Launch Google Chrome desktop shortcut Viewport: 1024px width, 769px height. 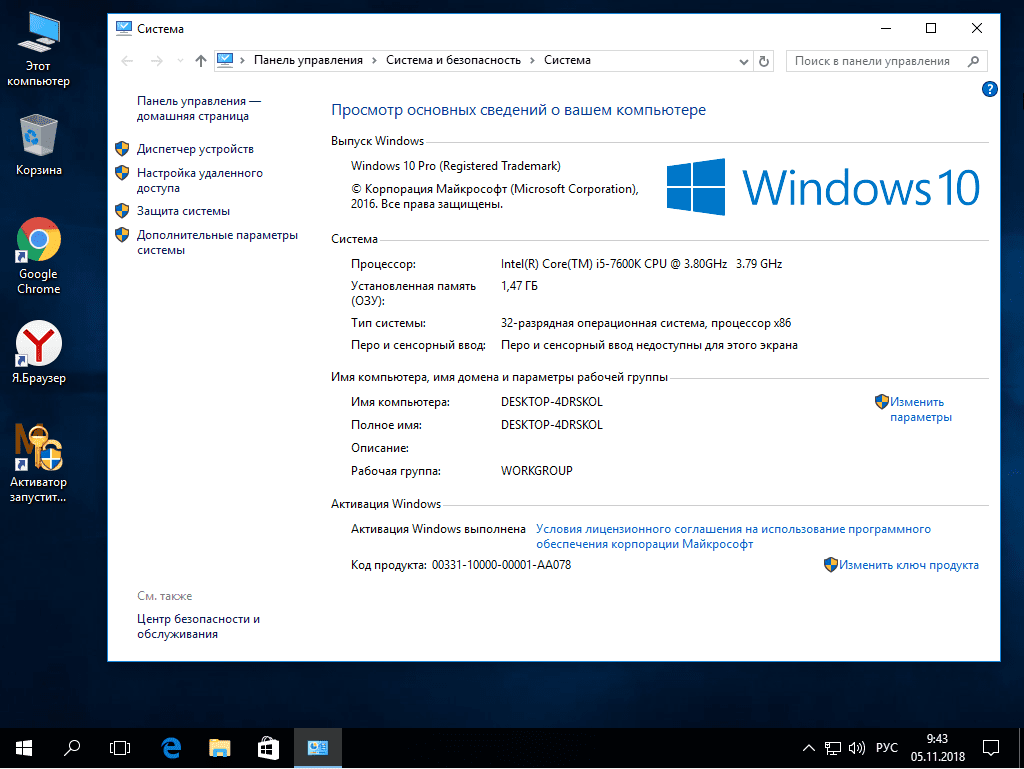pos(38,256)
